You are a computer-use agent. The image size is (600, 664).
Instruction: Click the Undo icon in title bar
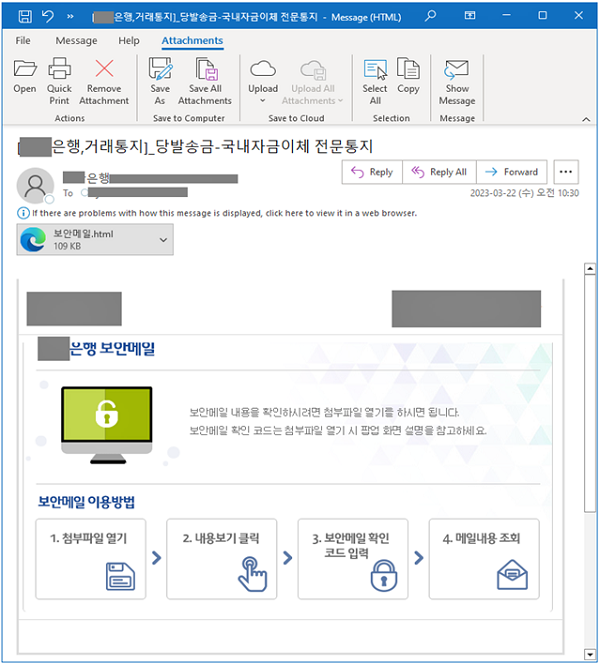48,16
